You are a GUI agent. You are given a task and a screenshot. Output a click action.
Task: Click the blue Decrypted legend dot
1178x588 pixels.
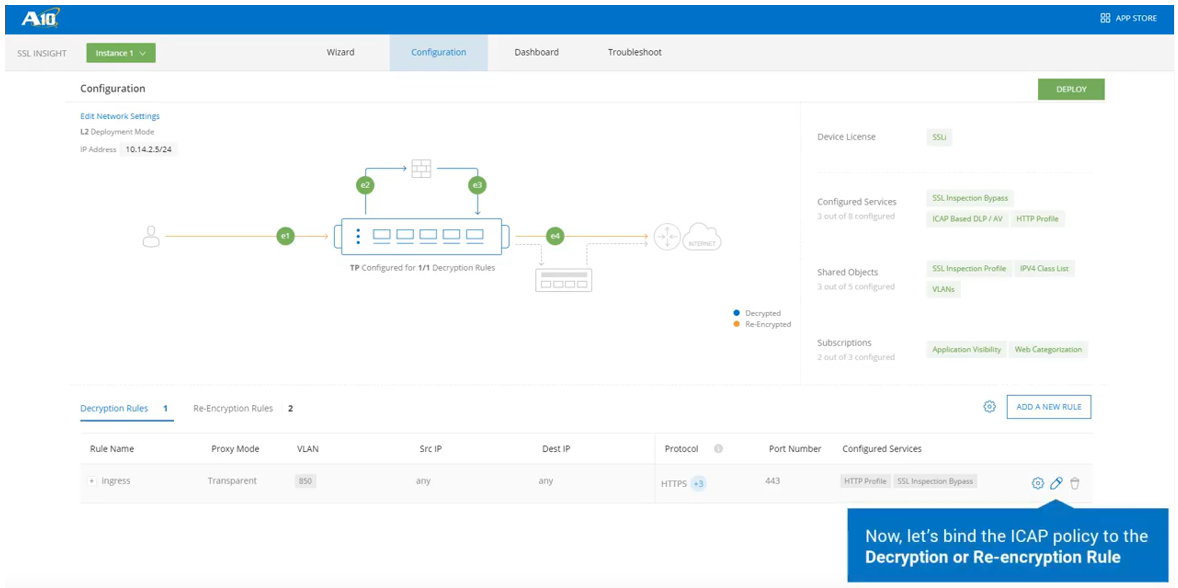pos(736,312)
